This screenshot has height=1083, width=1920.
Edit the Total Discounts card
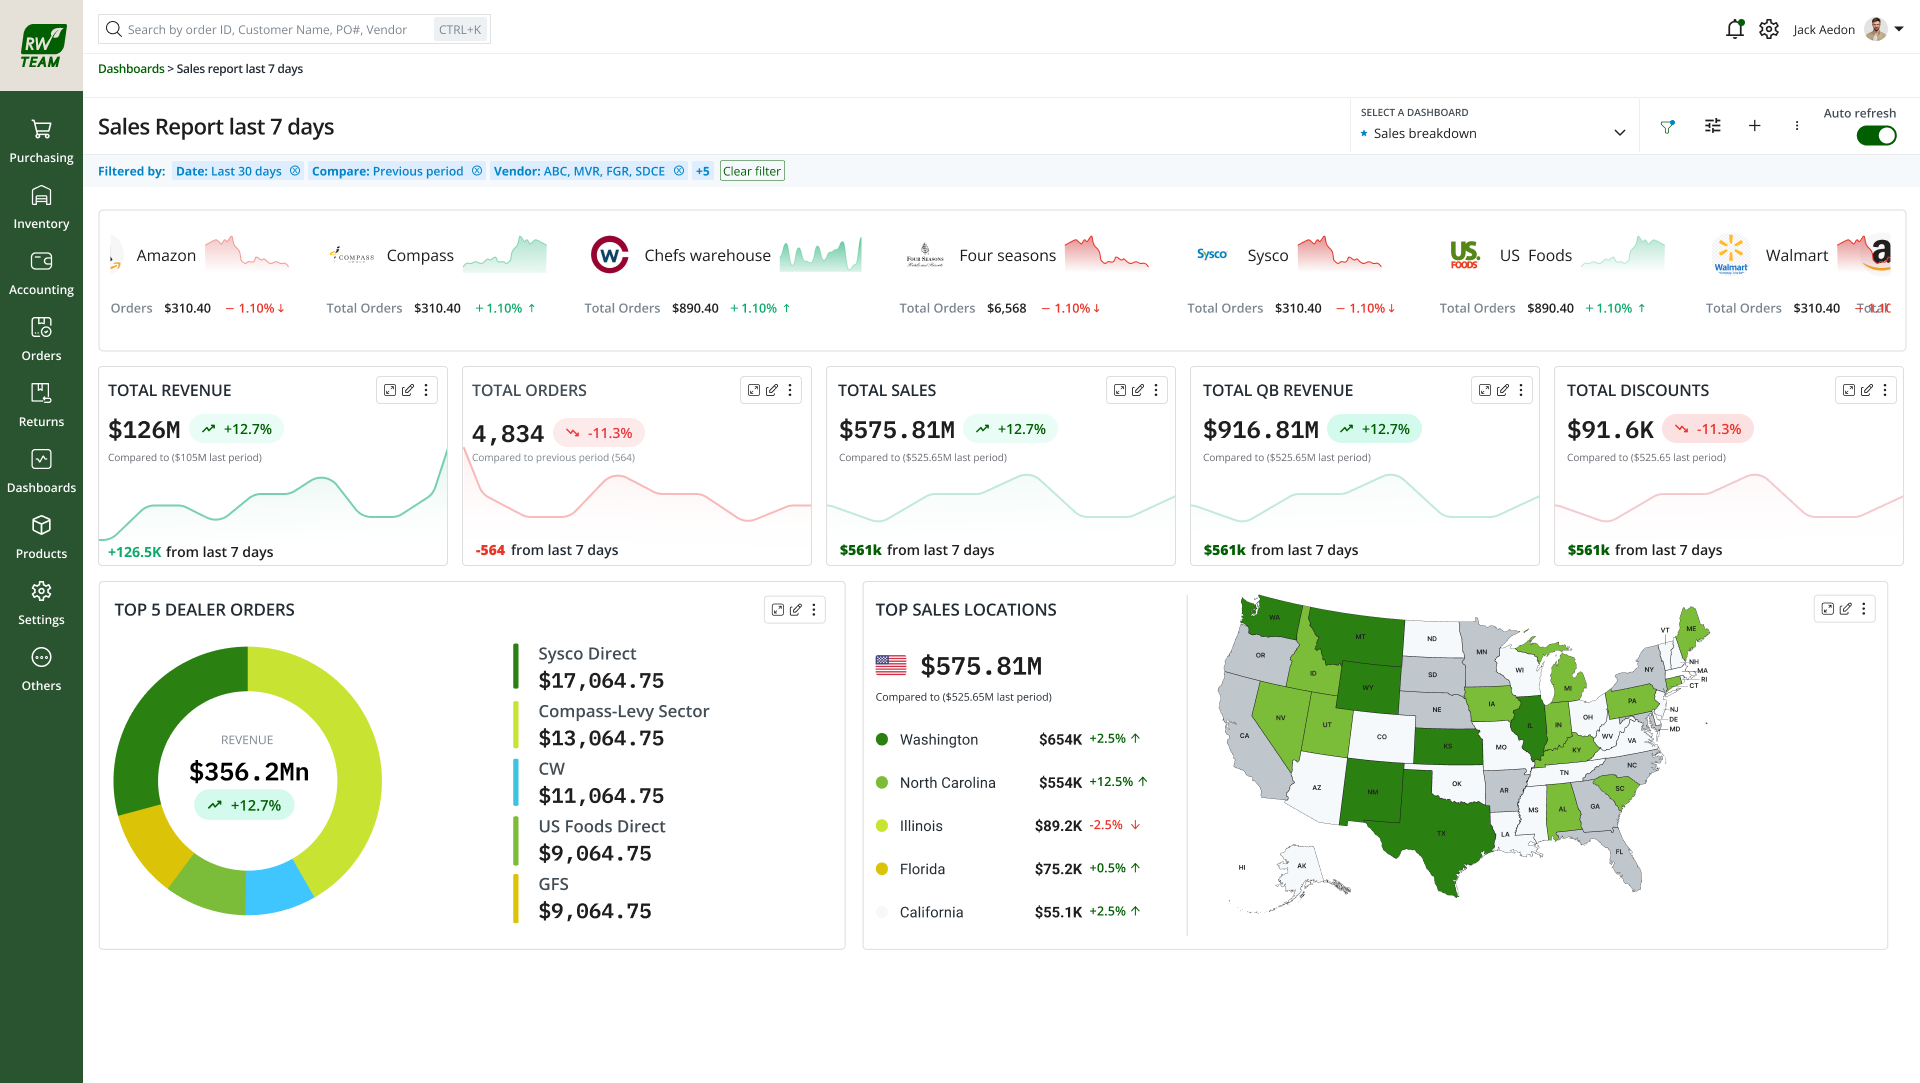(x=1867, y=390)
